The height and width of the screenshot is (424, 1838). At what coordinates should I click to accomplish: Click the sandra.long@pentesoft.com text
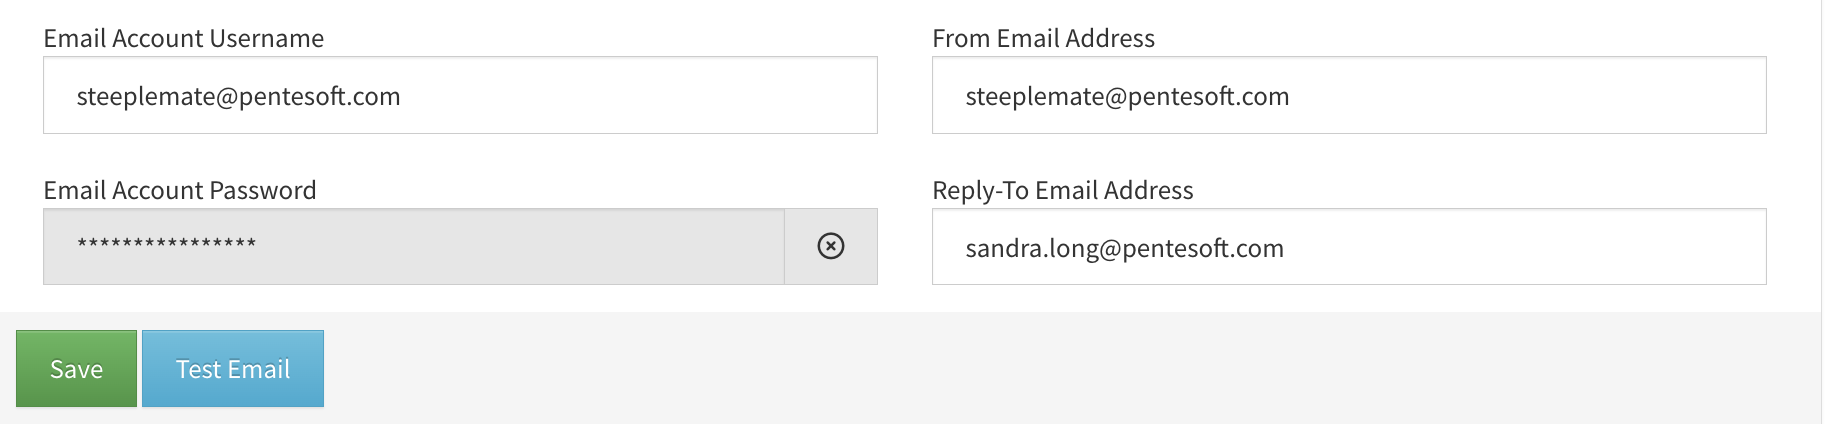click(1124, 248)
